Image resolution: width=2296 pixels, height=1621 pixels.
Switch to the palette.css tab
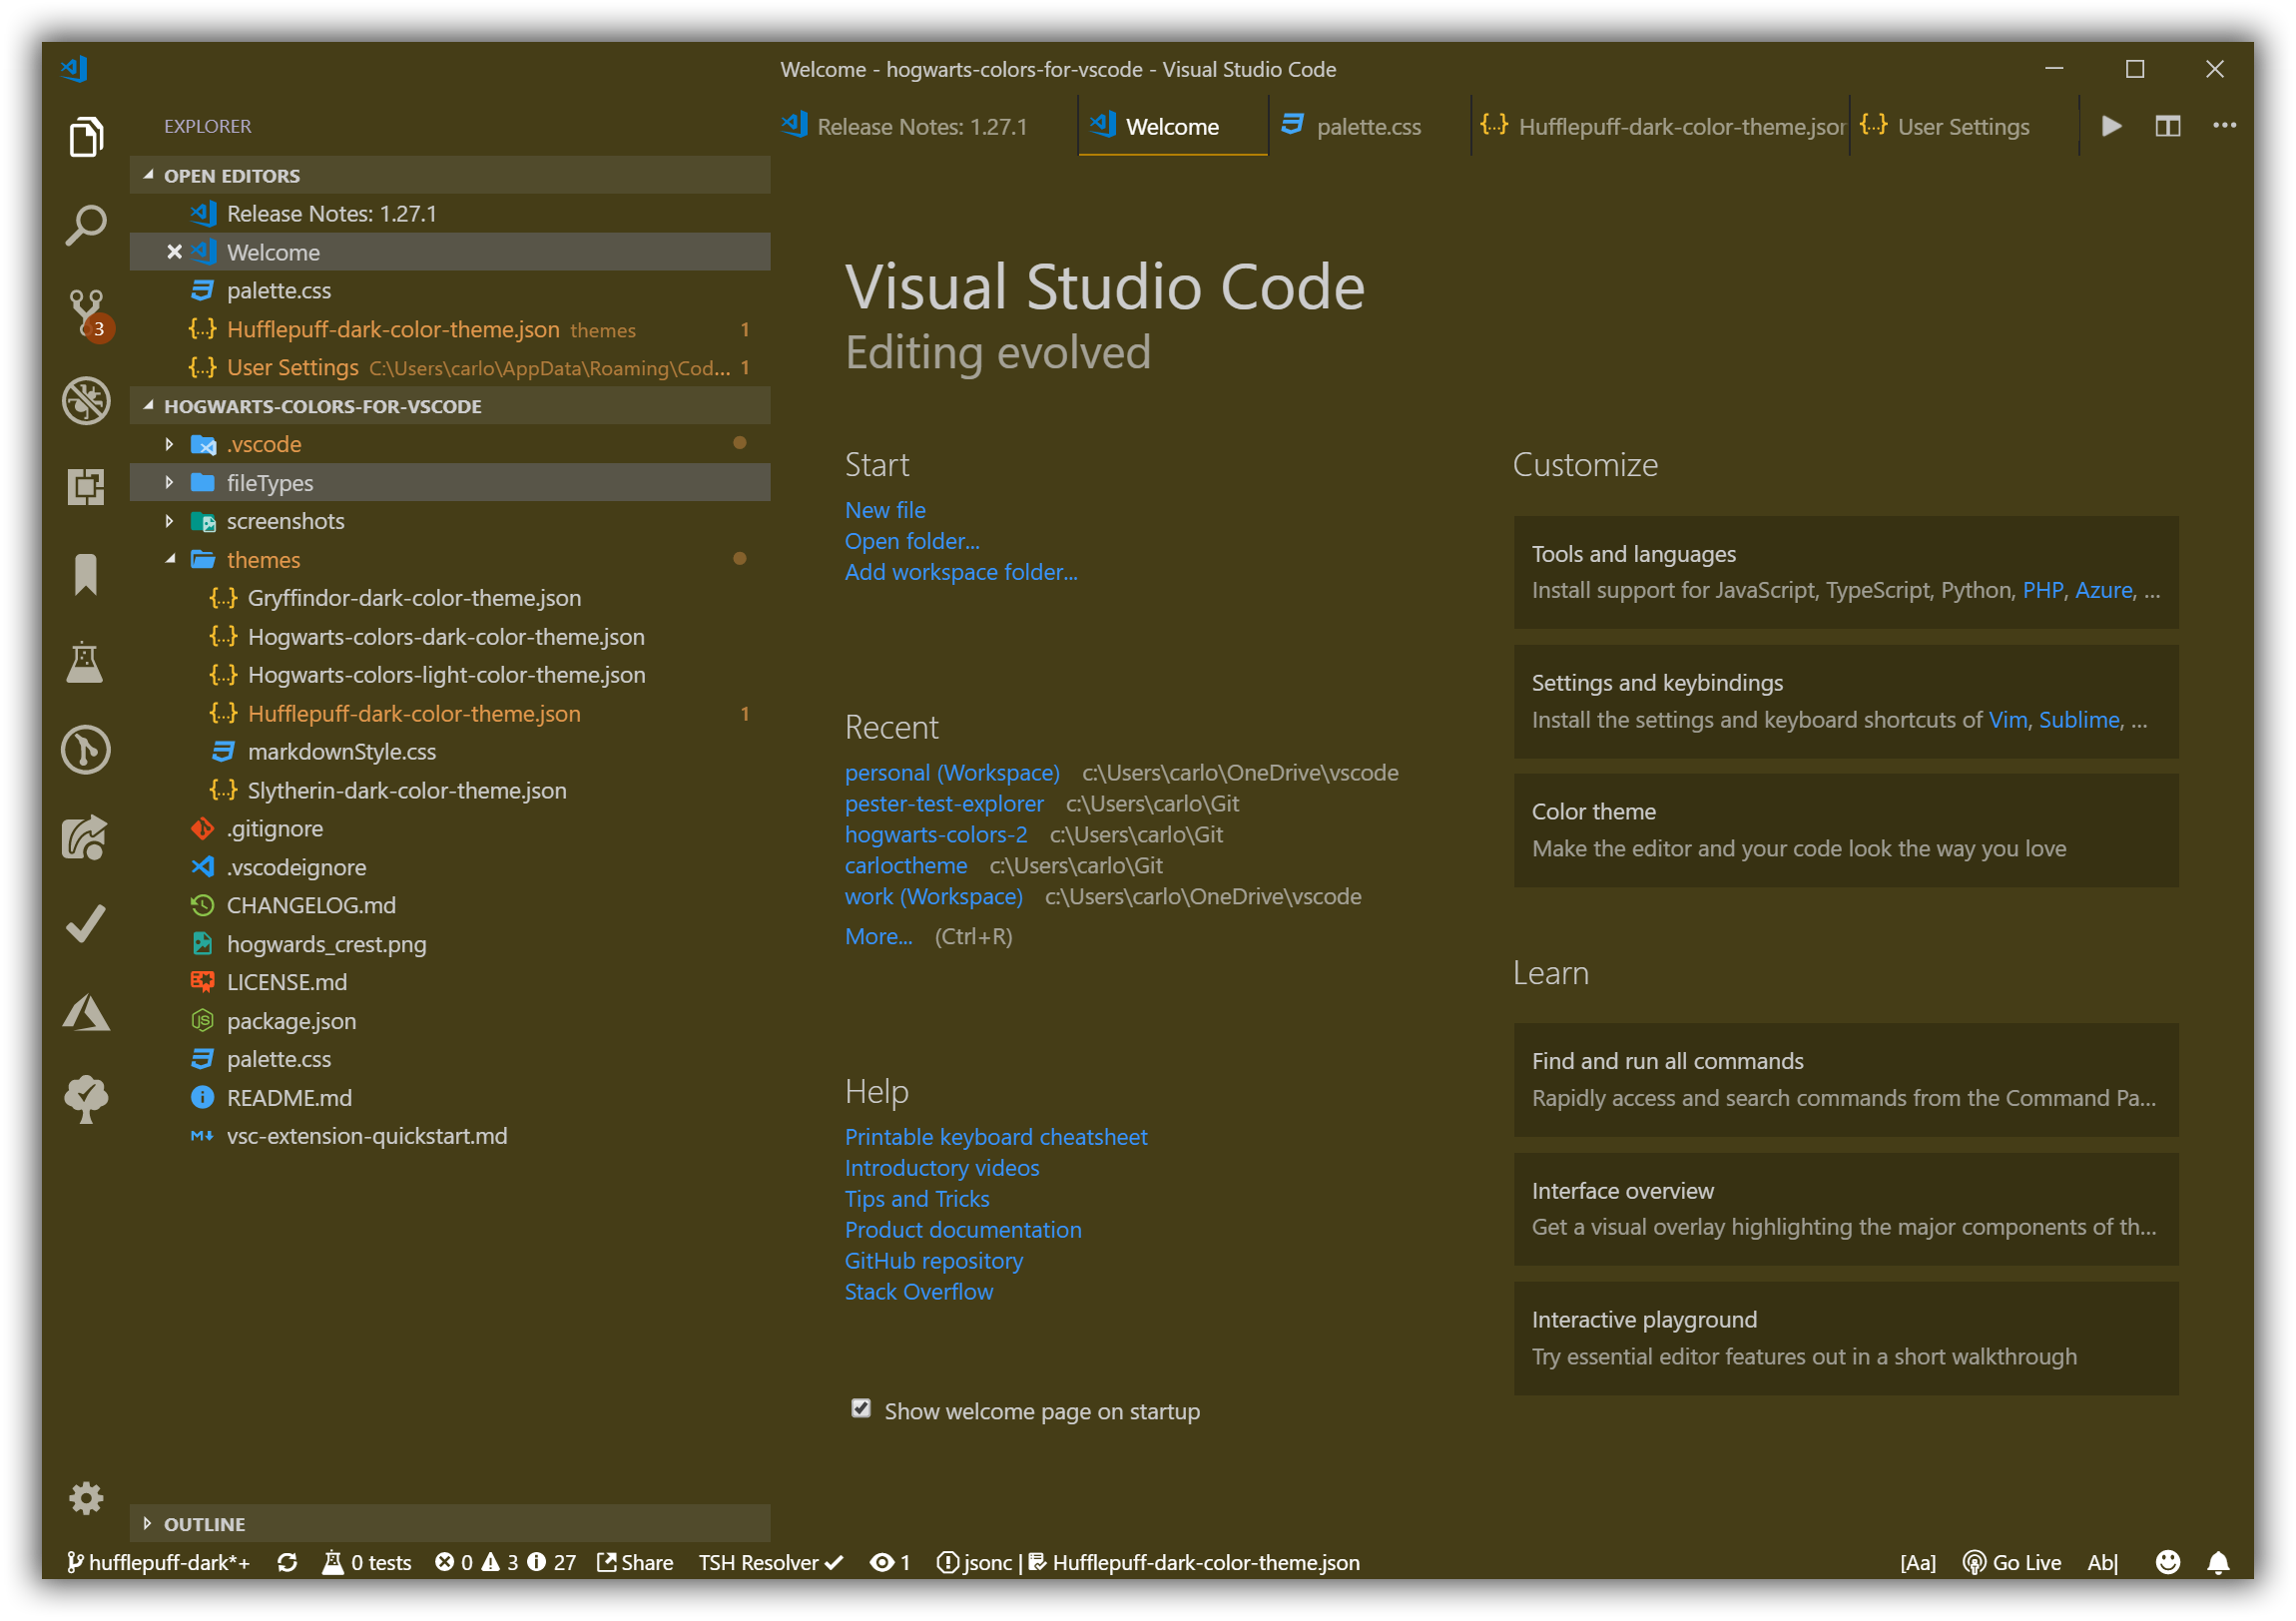click(x=1367, y=127)
